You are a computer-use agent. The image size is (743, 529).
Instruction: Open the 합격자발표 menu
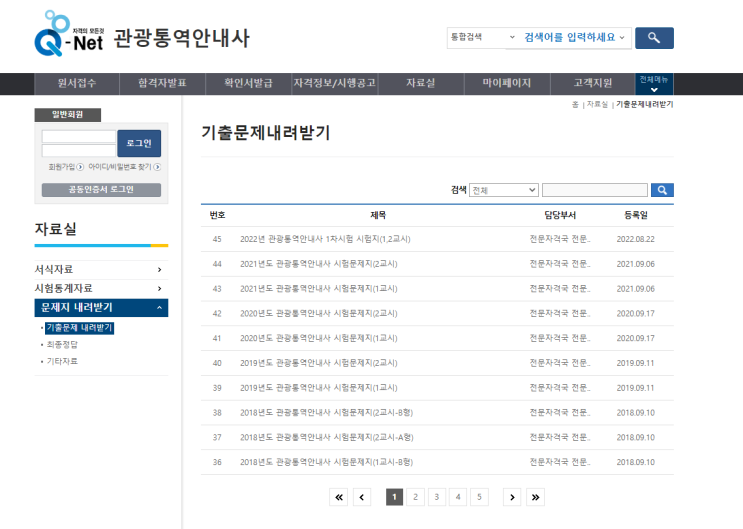pyautogui.click(x=162, y=83)
